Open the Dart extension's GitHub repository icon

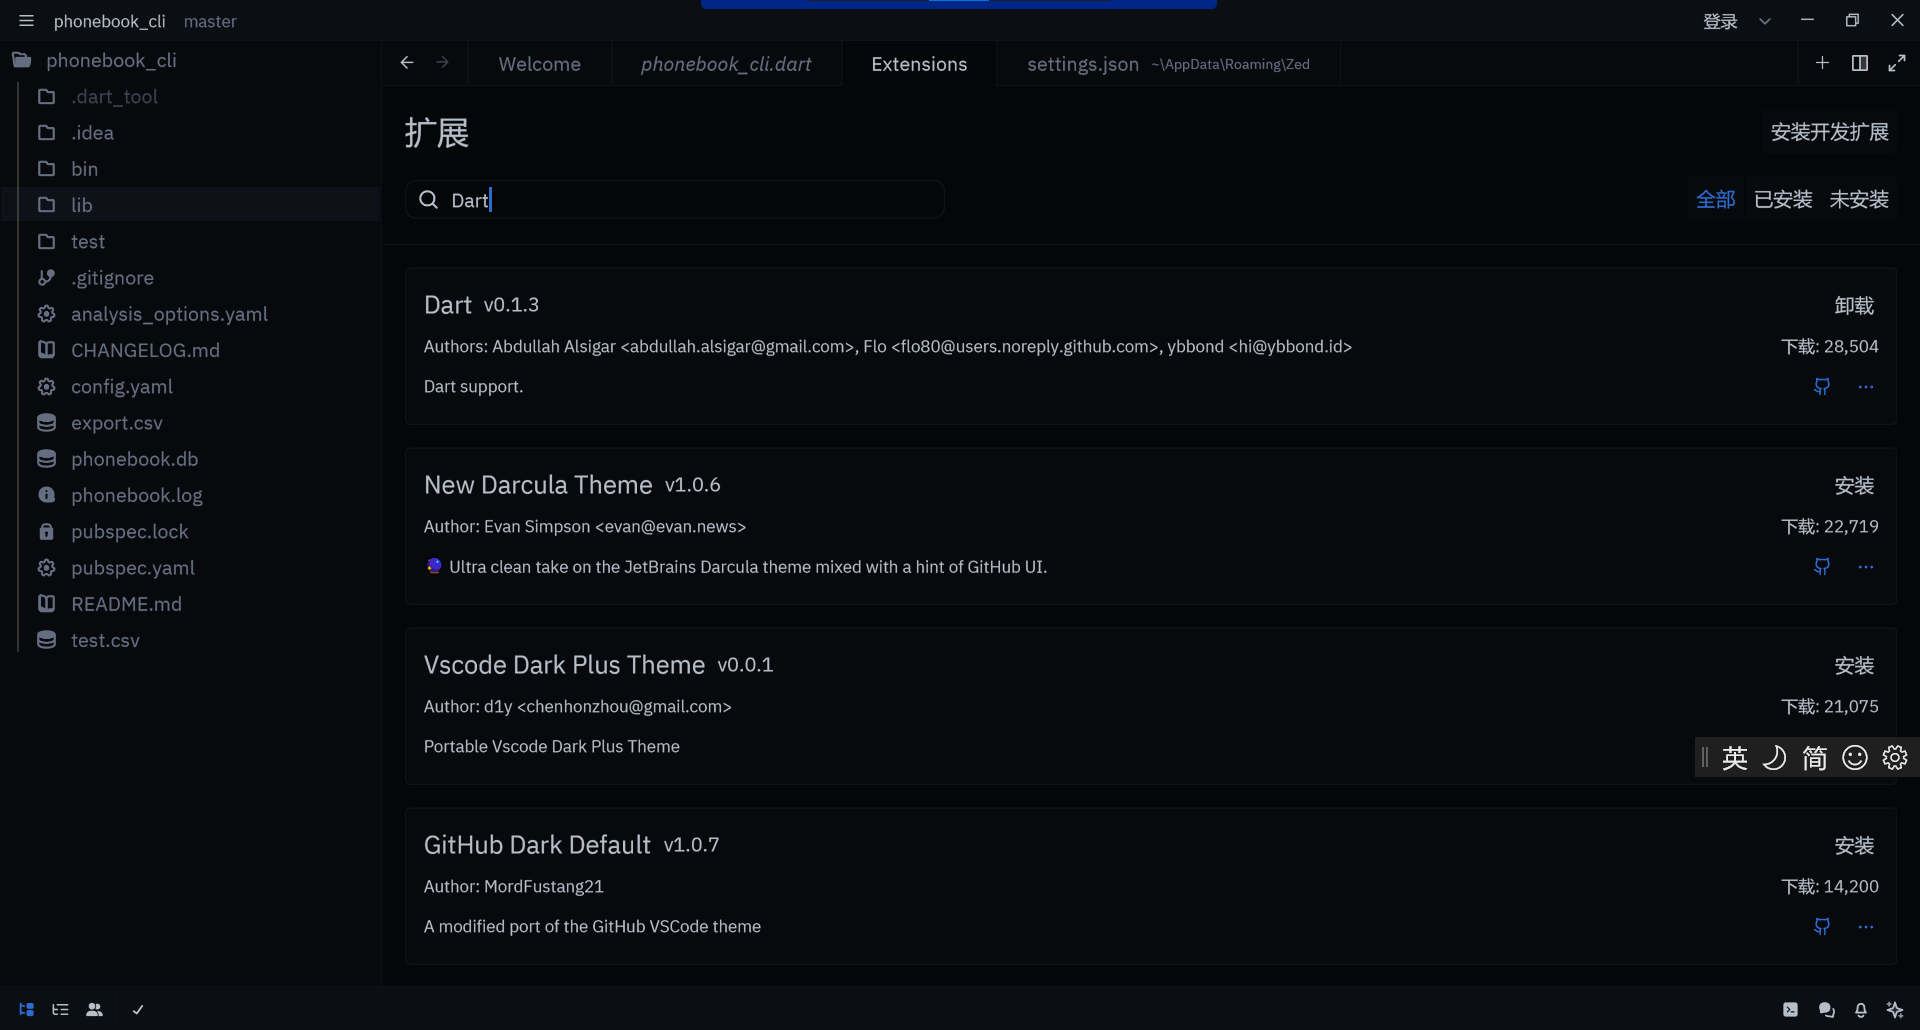(x=1822, y=387)
